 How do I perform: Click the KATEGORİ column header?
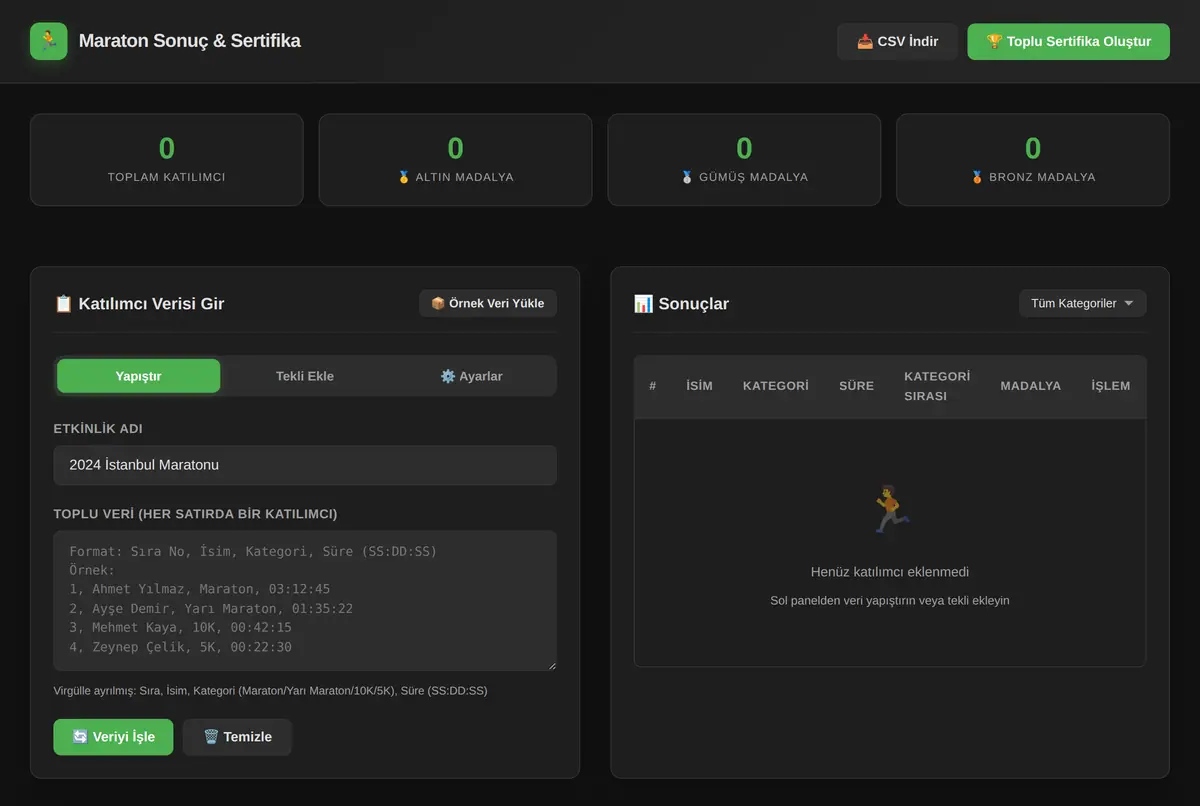(776, 386)
